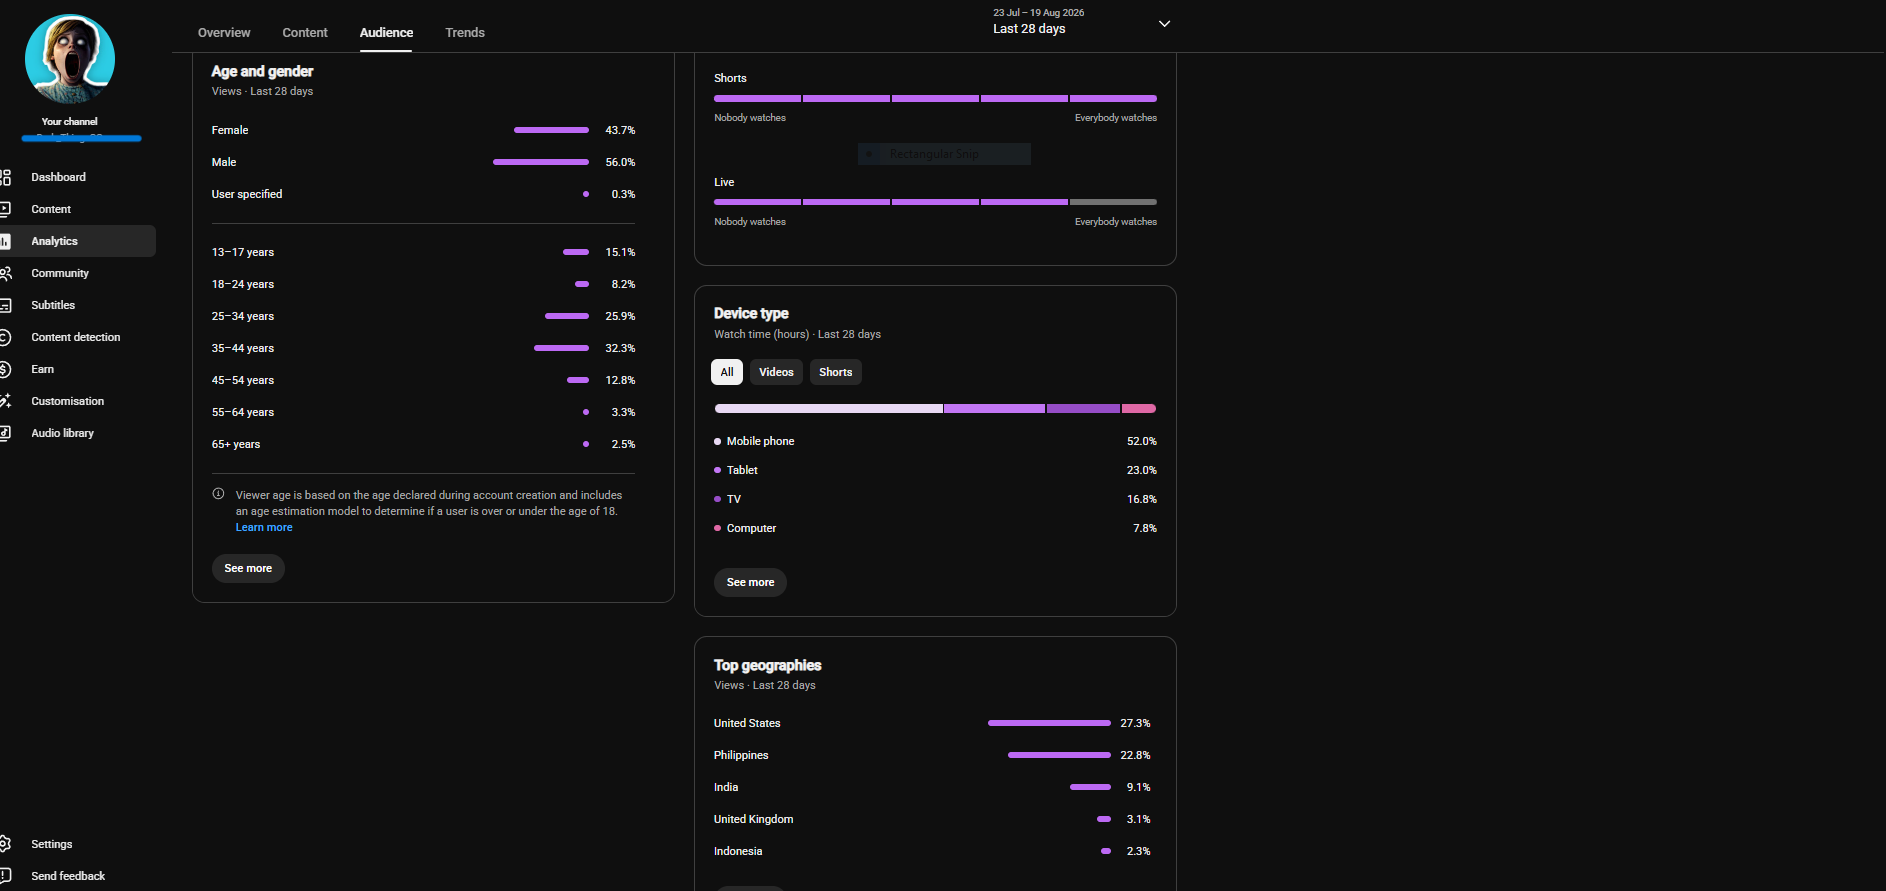The height and width of the screenshot is (891, 1886).
Task: Open Customisation wand icon
Action: click(5, 401)
